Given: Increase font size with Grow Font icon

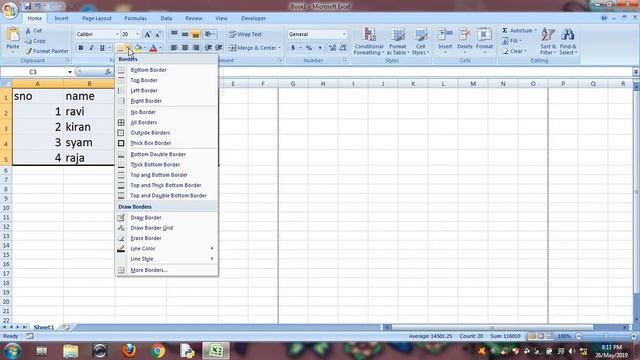Looking at the screenshot, I should click(x=147, y=34).
